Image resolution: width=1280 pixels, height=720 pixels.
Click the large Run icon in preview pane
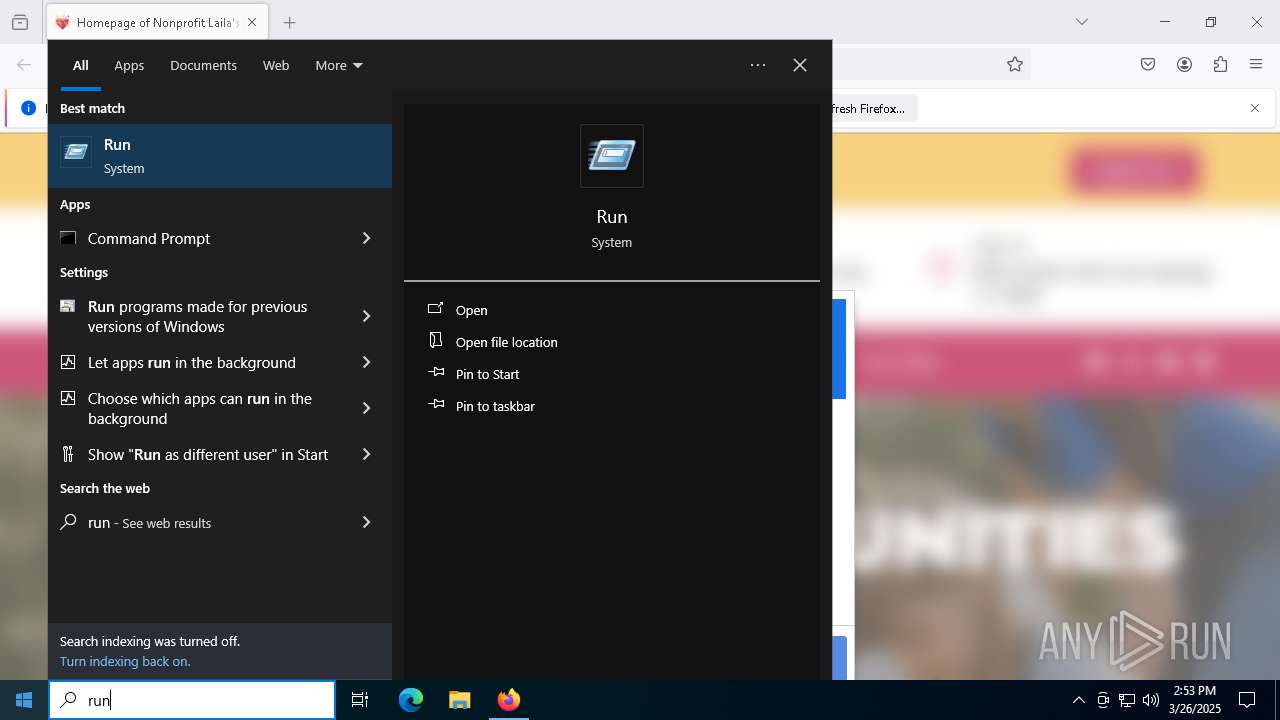tap(612, 156)
